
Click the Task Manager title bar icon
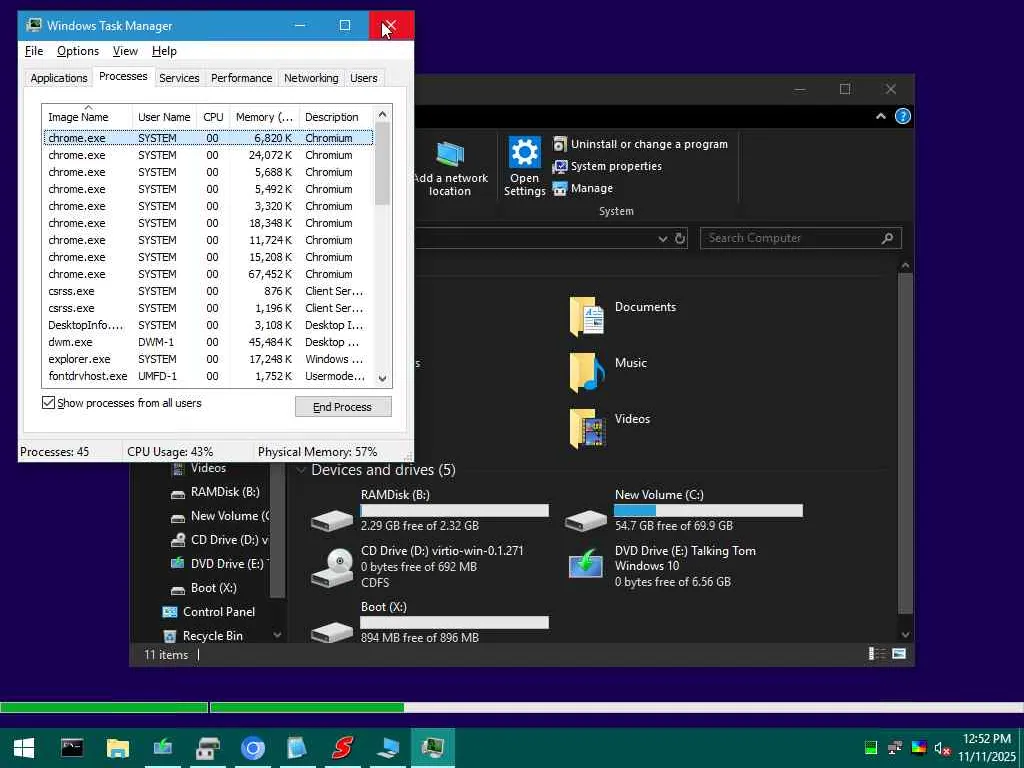click(34, 25)
